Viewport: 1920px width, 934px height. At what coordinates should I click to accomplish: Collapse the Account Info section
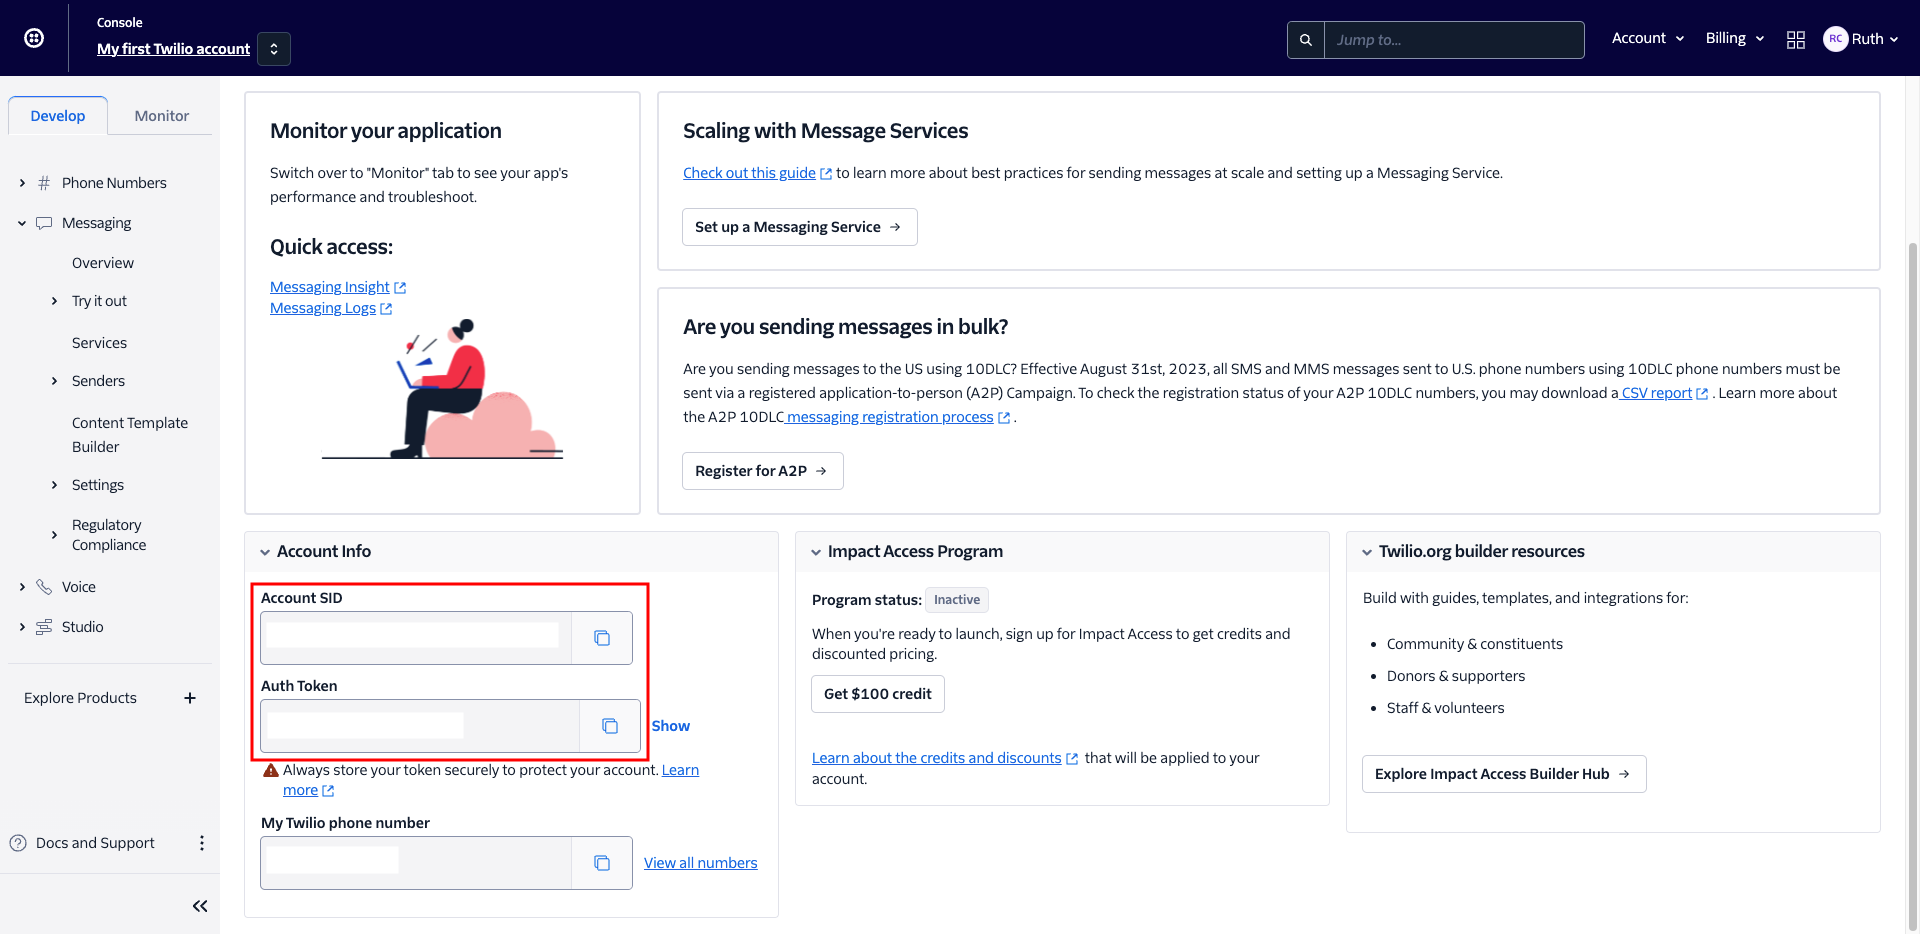coord(265,552)
